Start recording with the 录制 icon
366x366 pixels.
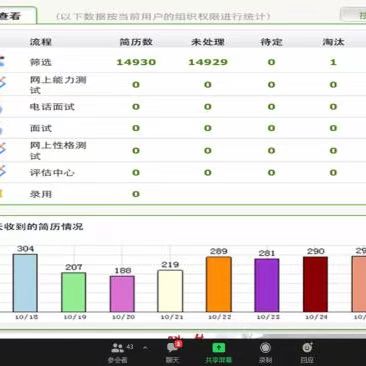[265, 348]
